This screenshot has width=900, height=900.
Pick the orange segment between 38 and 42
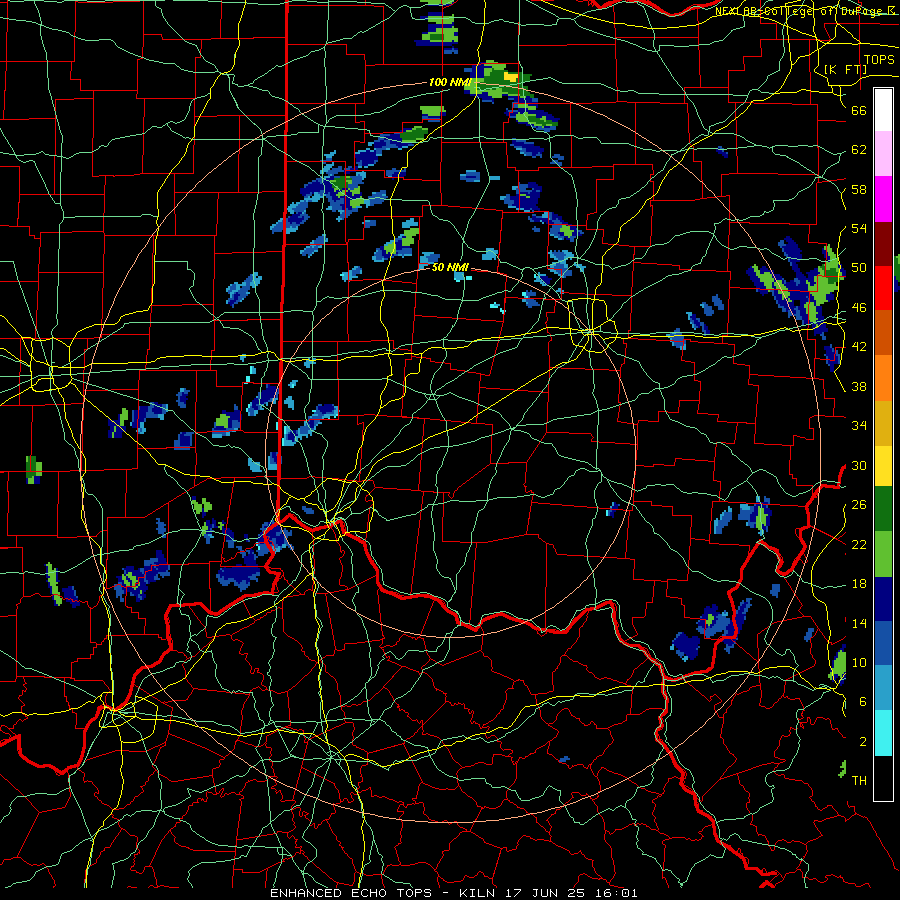(883, 378)
